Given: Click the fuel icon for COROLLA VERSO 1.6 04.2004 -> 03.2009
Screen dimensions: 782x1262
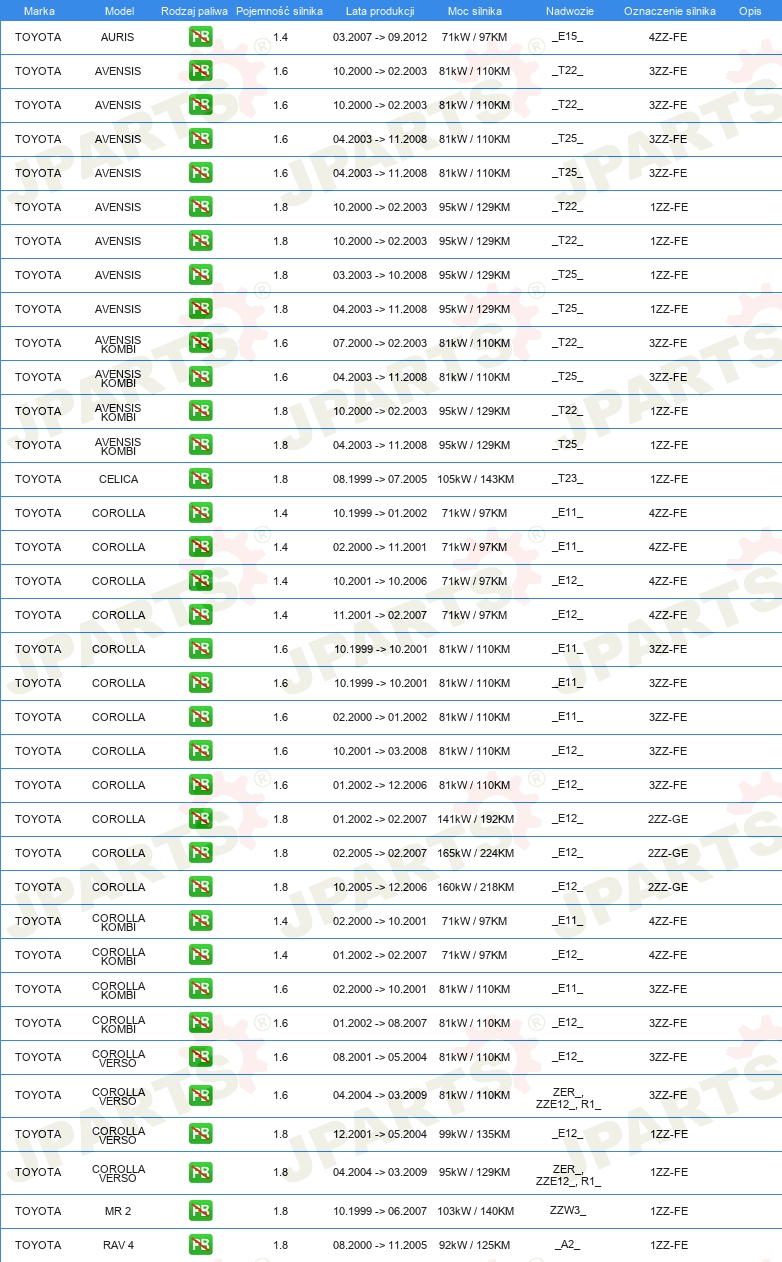Looking at the screenshot, I should (x=200, y=1095).
